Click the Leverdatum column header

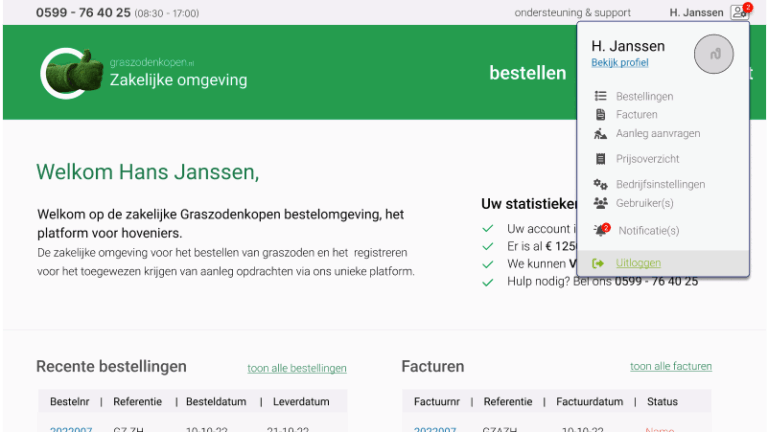click(301, 402)
